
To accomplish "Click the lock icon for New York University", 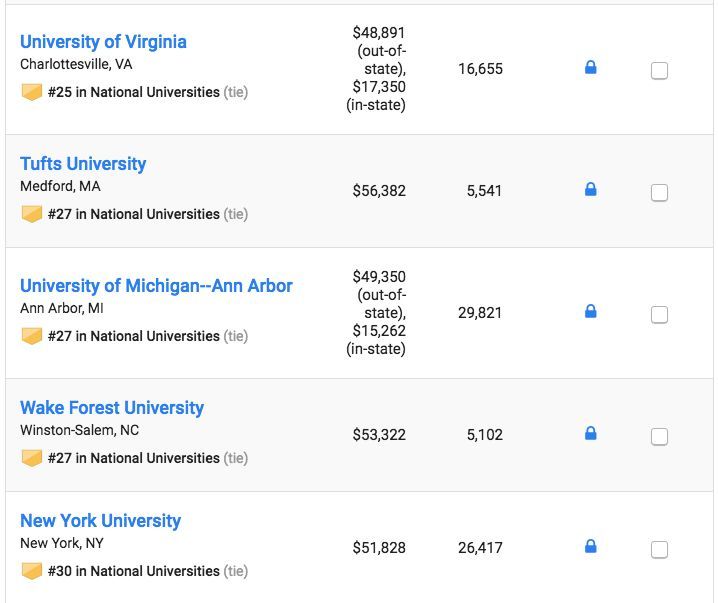I will pyautogui.click(x=590, y=546).
